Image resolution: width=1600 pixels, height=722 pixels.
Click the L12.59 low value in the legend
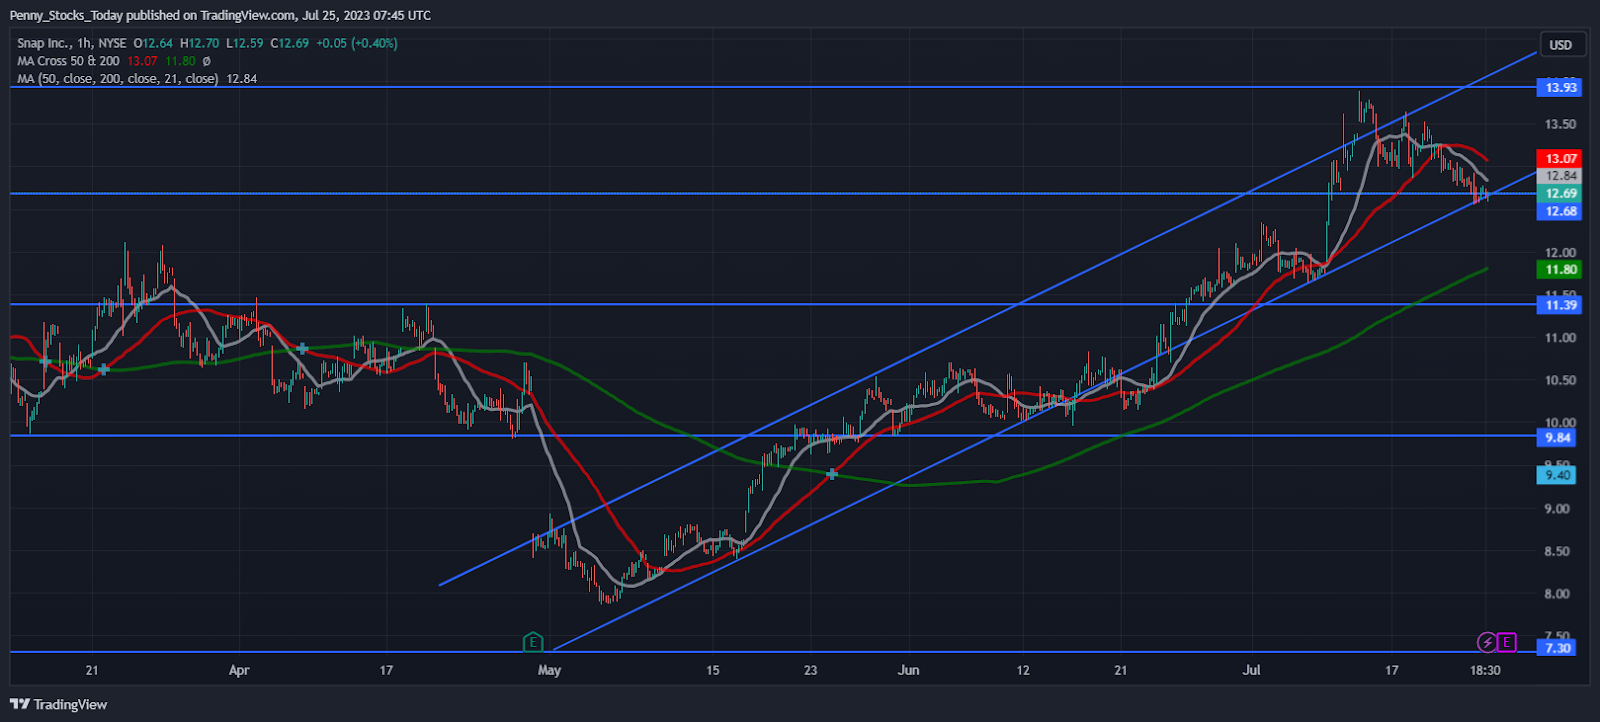[x=245, y=43]
